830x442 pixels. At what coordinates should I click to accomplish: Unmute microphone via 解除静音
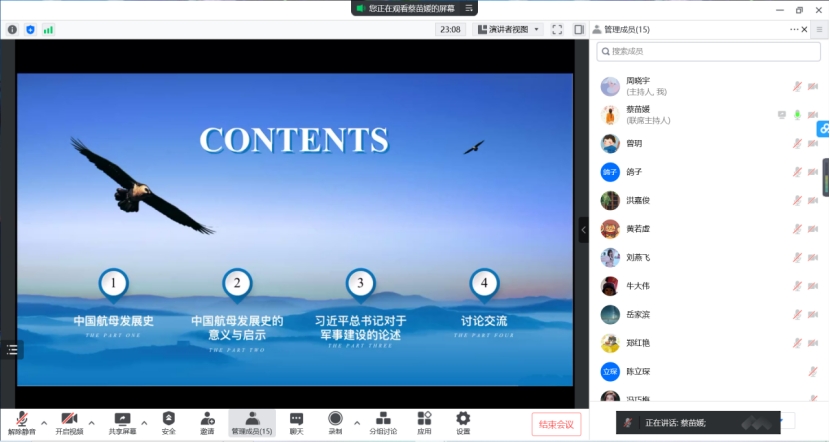click(20, 420)
